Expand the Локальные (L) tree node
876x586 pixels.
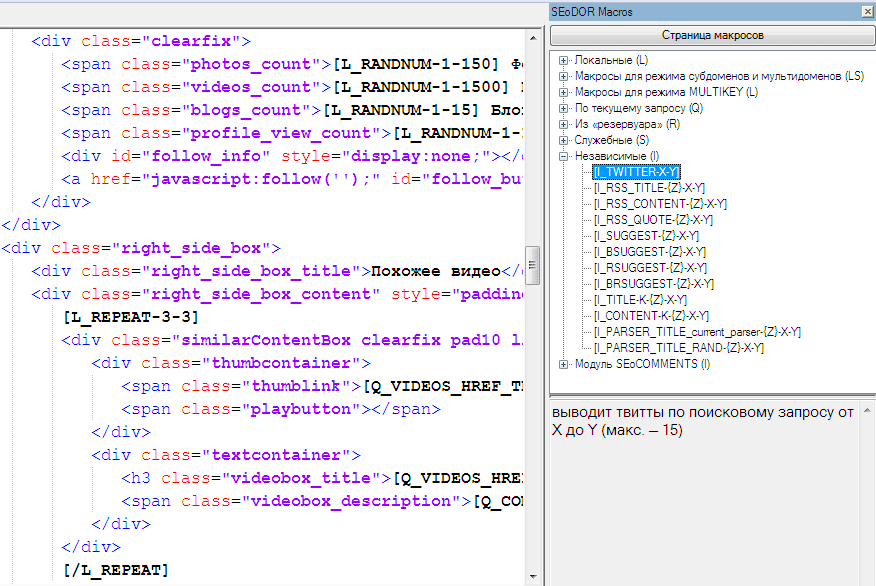565,61
